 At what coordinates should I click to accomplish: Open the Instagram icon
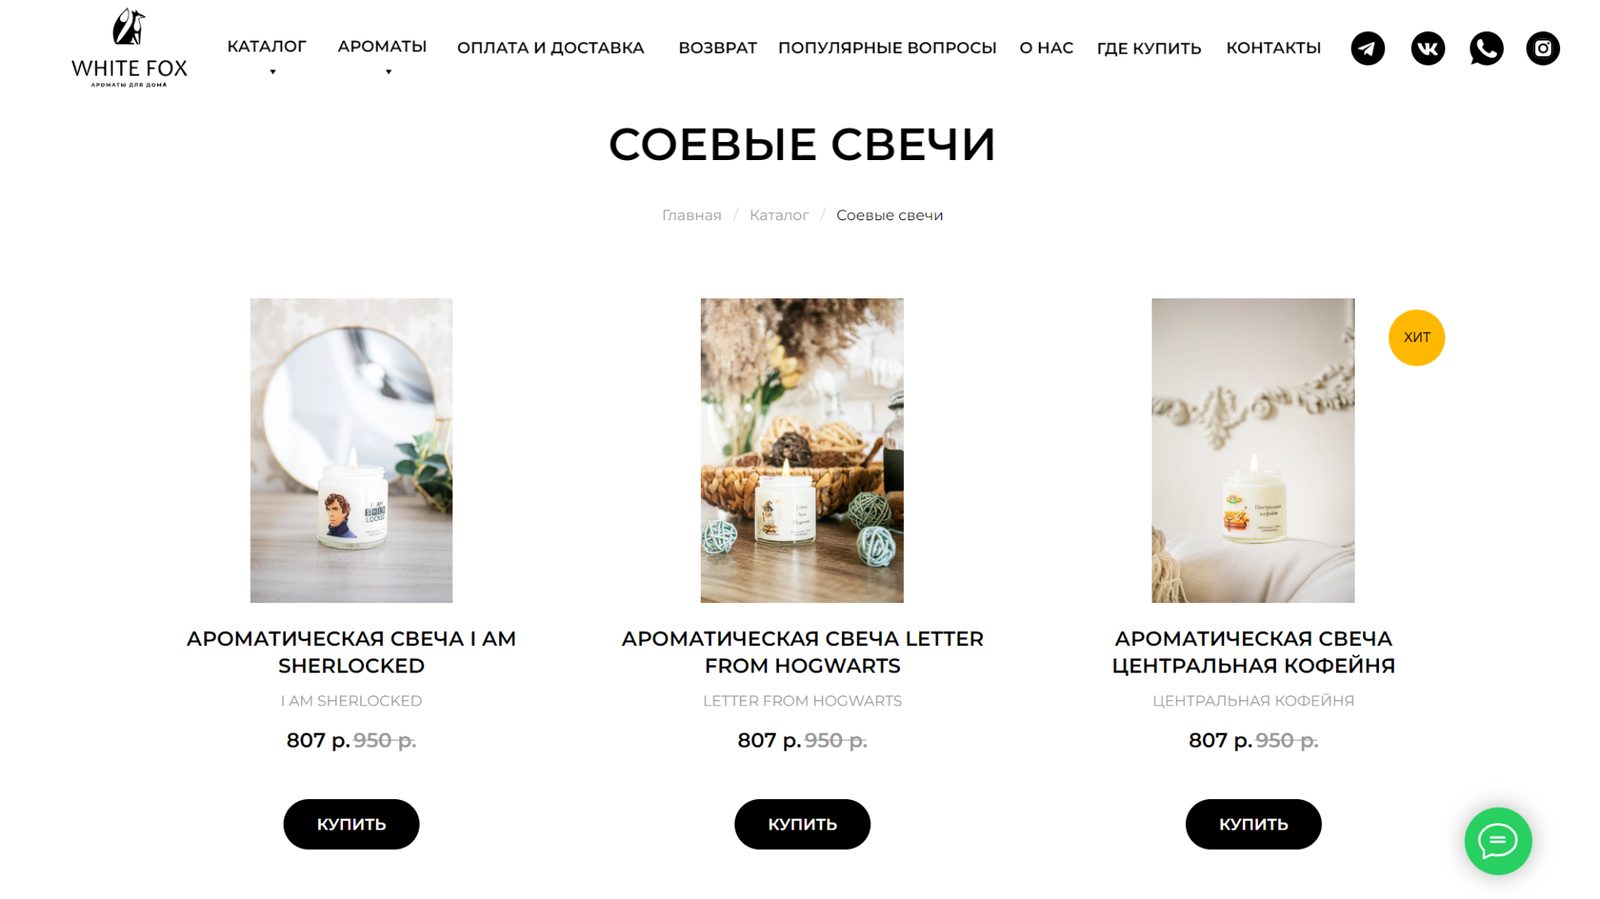[1543, 48]
